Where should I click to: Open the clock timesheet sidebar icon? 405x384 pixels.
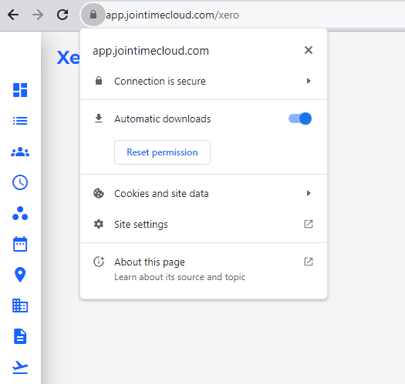(x=20, y=182)
